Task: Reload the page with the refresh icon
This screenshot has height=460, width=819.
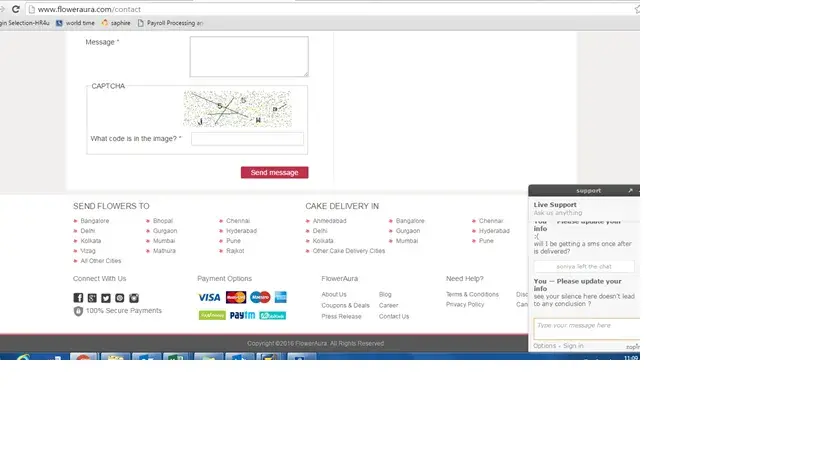Action: 16,9
